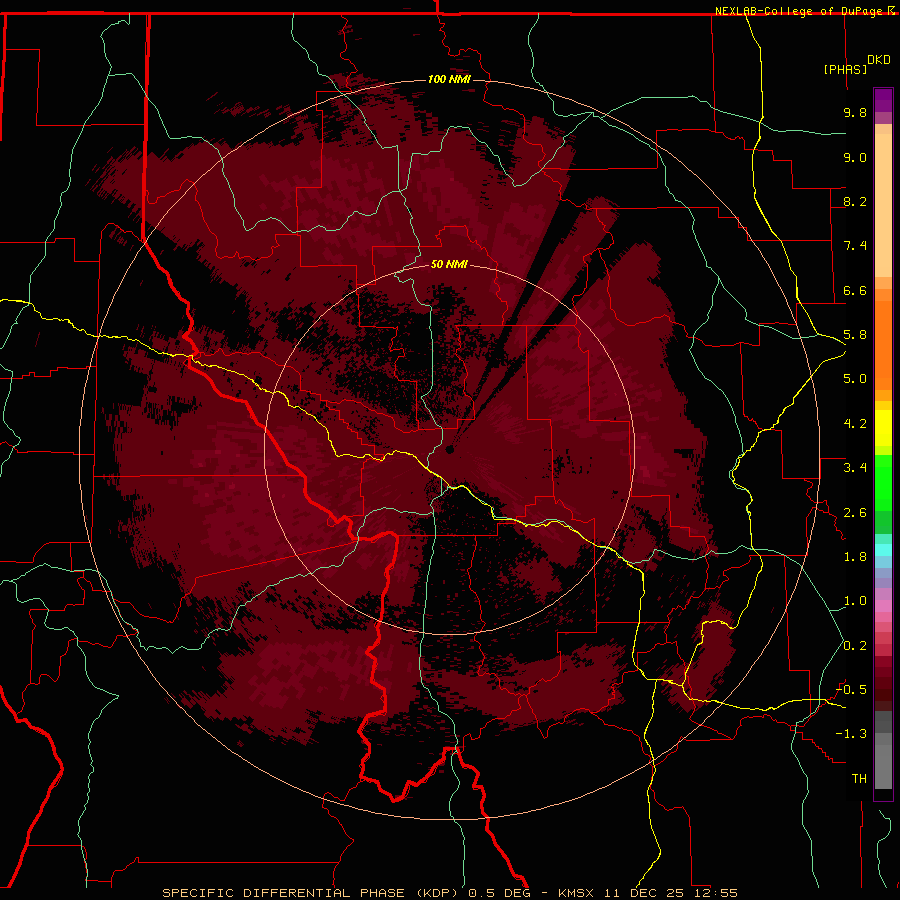Screen dimensions: 900x900
Task: Click the Specific Differential Phase product caption
Action: tap(449, 893)
